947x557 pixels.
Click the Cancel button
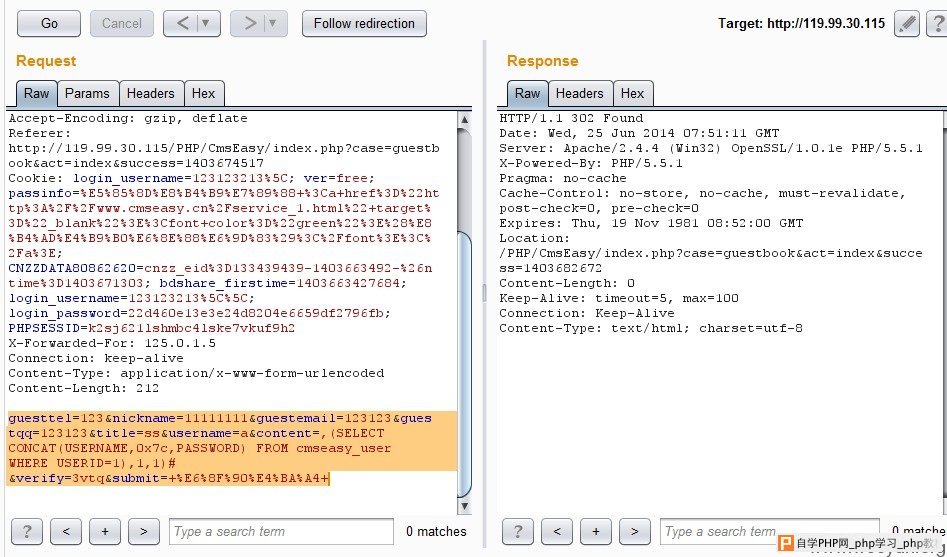(122, 24)
